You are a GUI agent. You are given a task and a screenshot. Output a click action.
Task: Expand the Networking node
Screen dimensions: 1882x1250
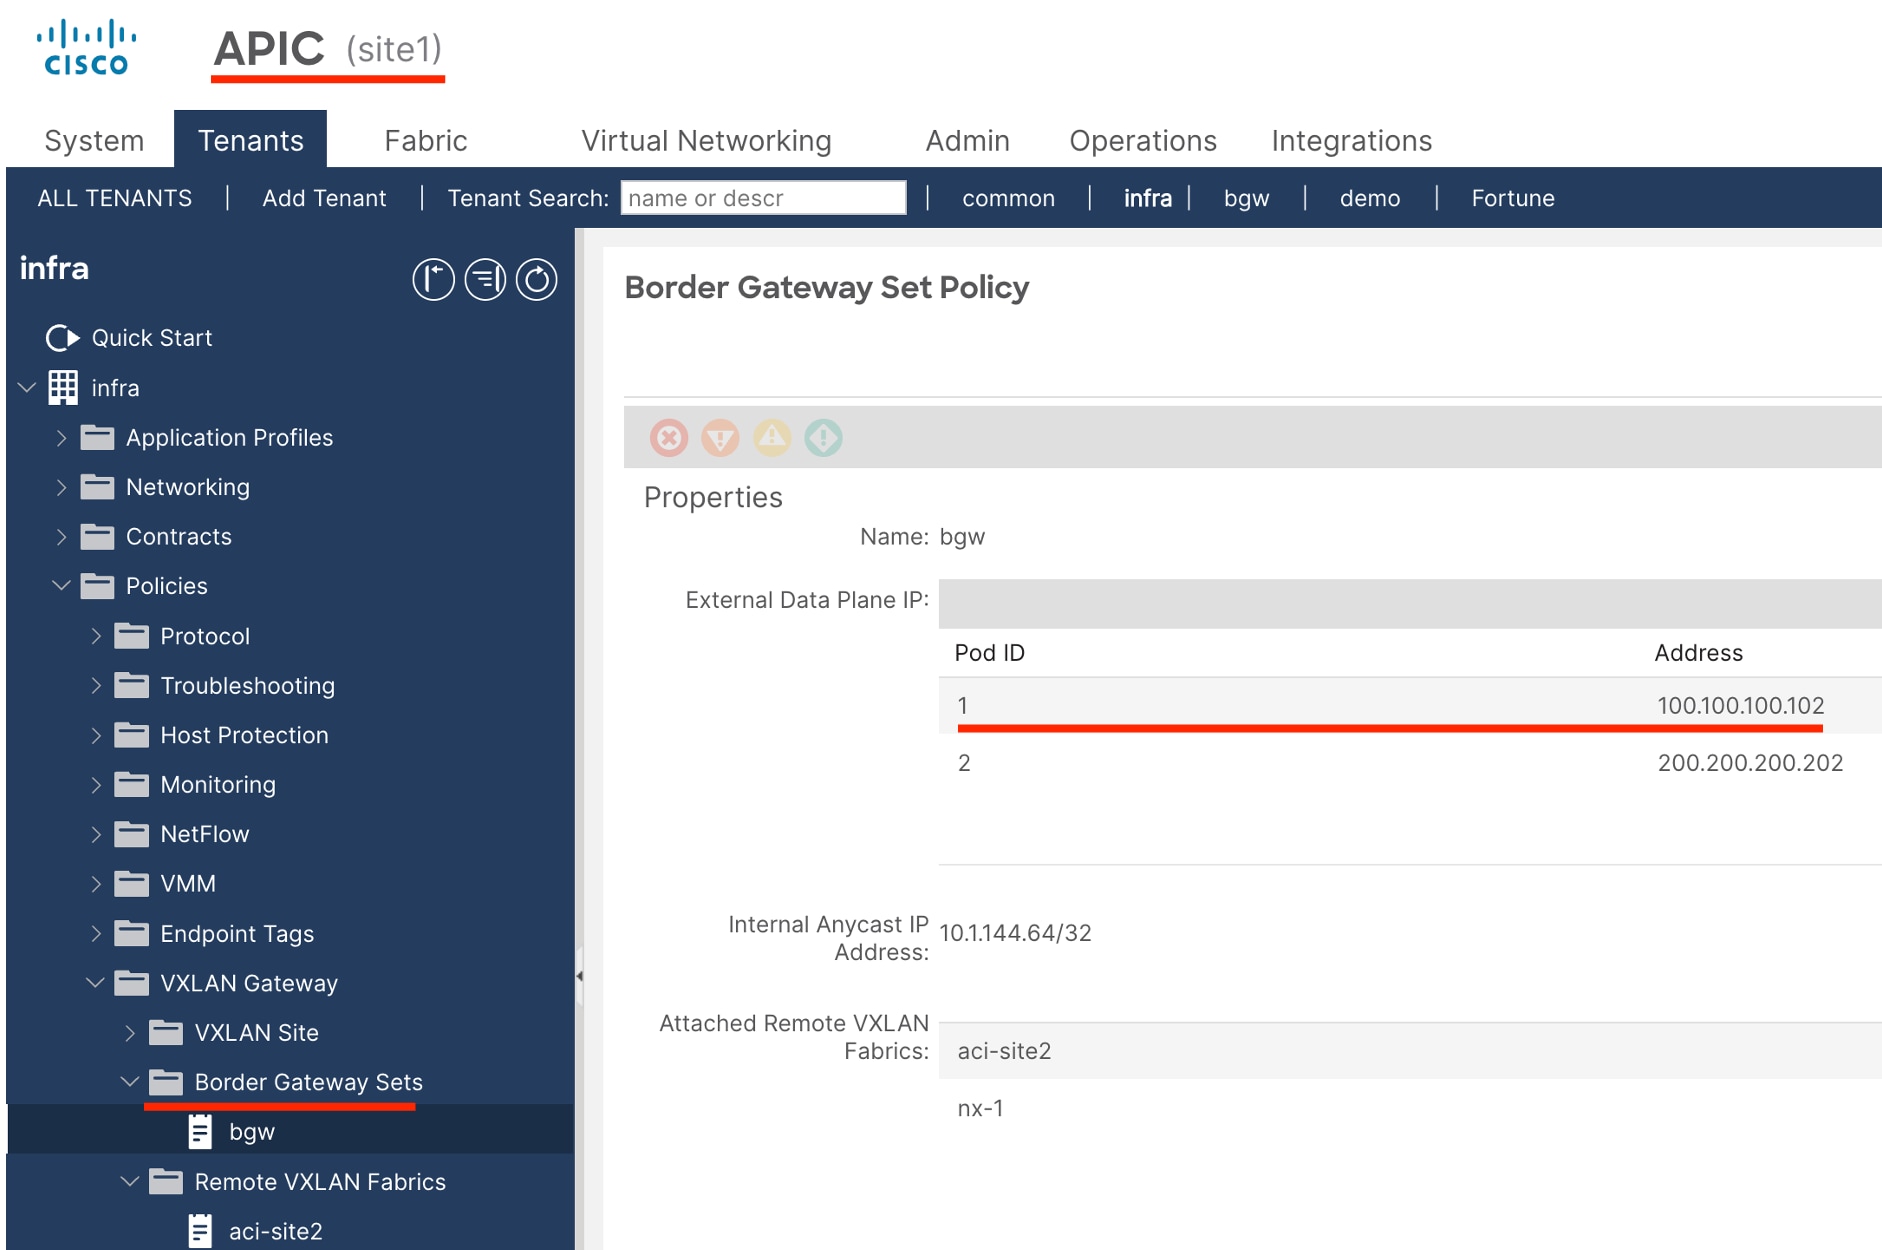(x=61, y=487)
